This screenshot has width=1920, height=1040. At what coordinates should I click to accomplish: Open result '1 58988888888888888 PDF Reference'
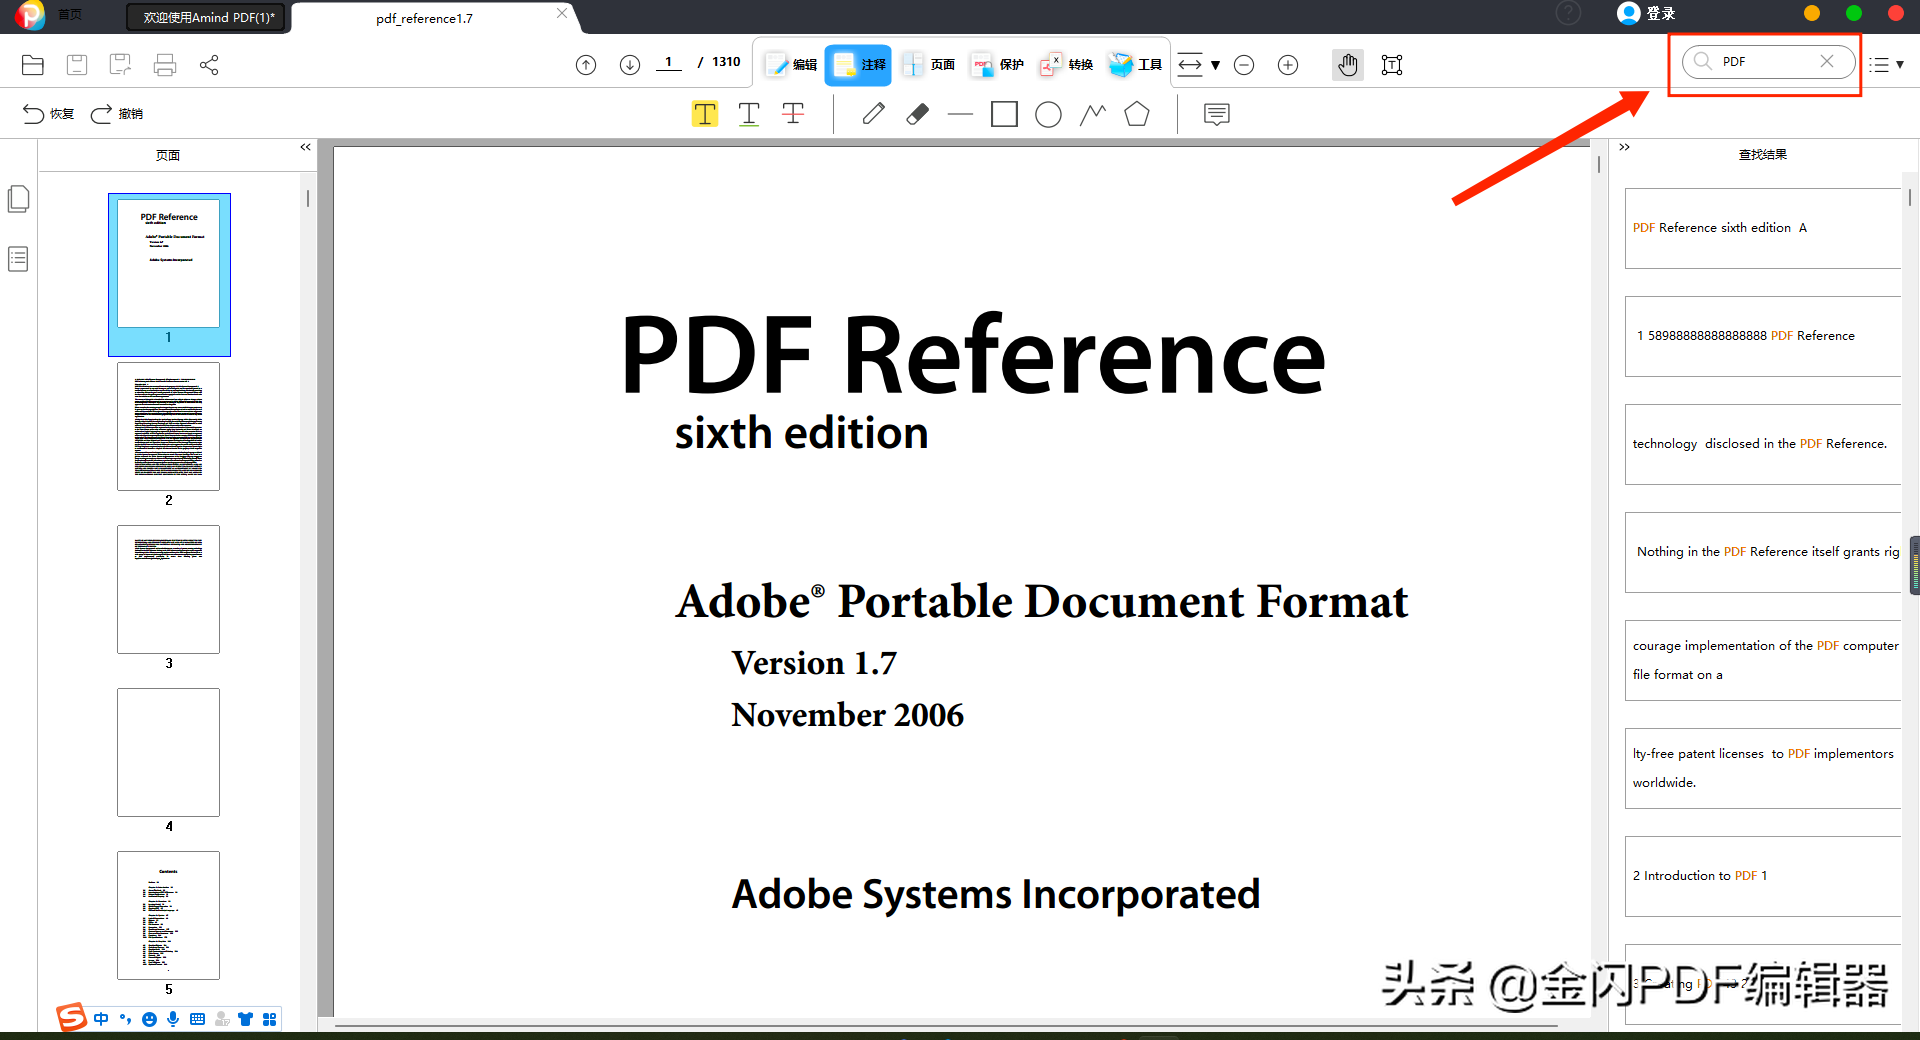(x=1763, y=336)
